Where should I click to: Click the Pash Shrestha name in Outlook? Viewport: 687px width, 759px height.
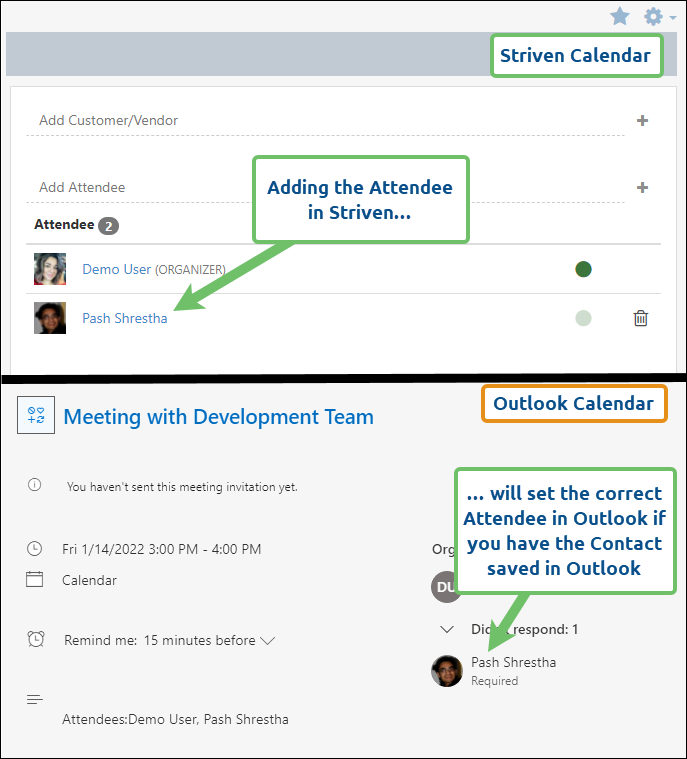[x=514, y=662]
